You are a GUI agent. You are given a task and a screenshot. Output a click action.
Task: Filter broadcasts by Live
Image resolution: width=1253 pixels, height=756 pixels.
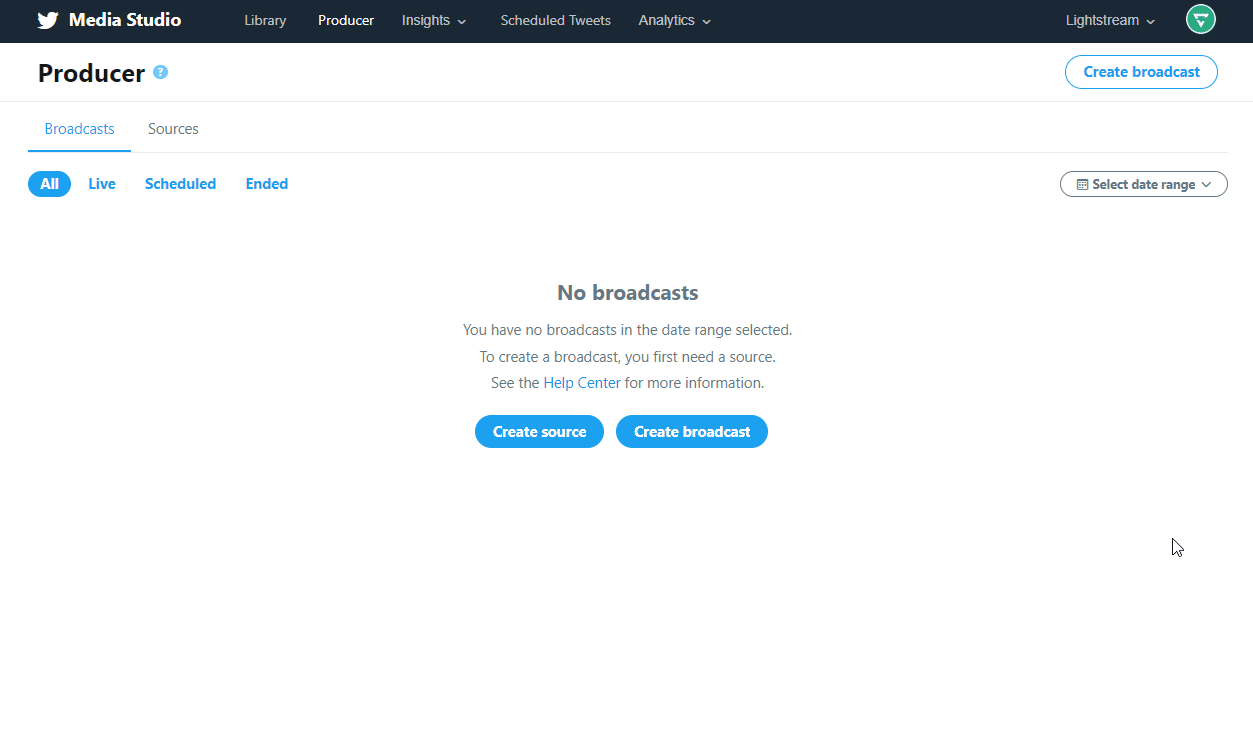pyautogui.click(x=102, y=184)
